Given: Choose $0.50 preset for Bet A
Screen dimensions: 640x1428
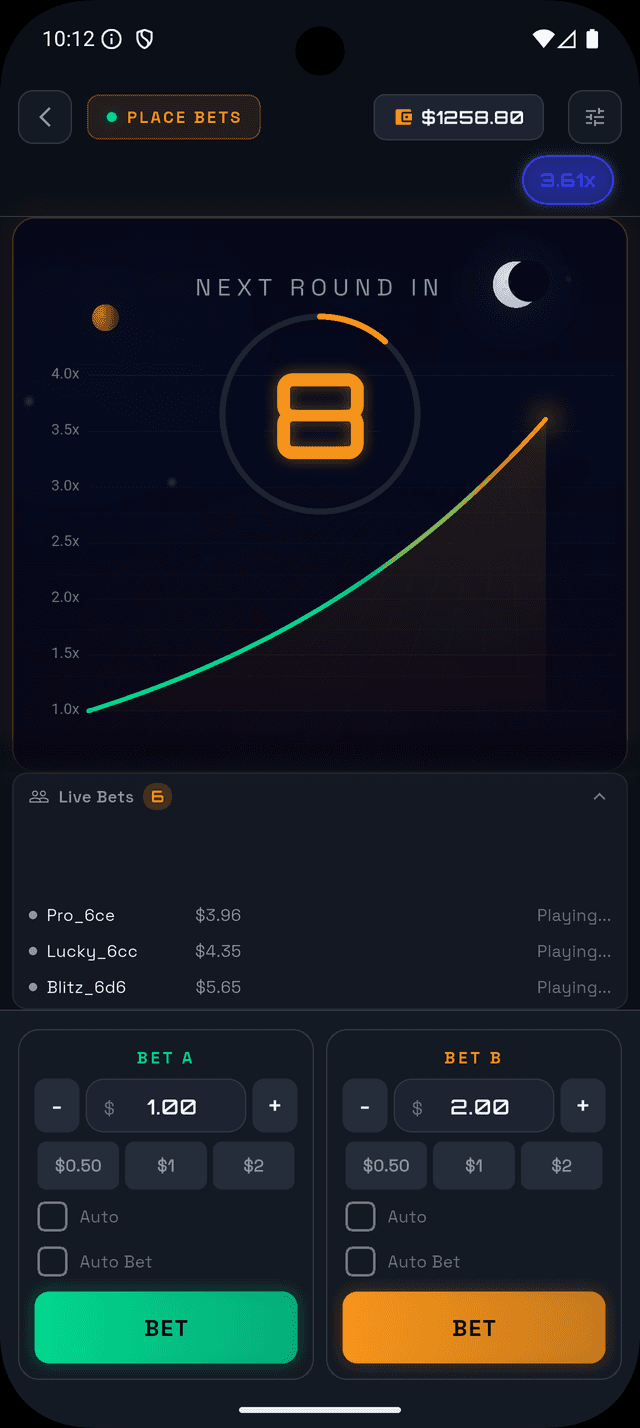Looking at the screenshot, I should (x=78, y=1166).
